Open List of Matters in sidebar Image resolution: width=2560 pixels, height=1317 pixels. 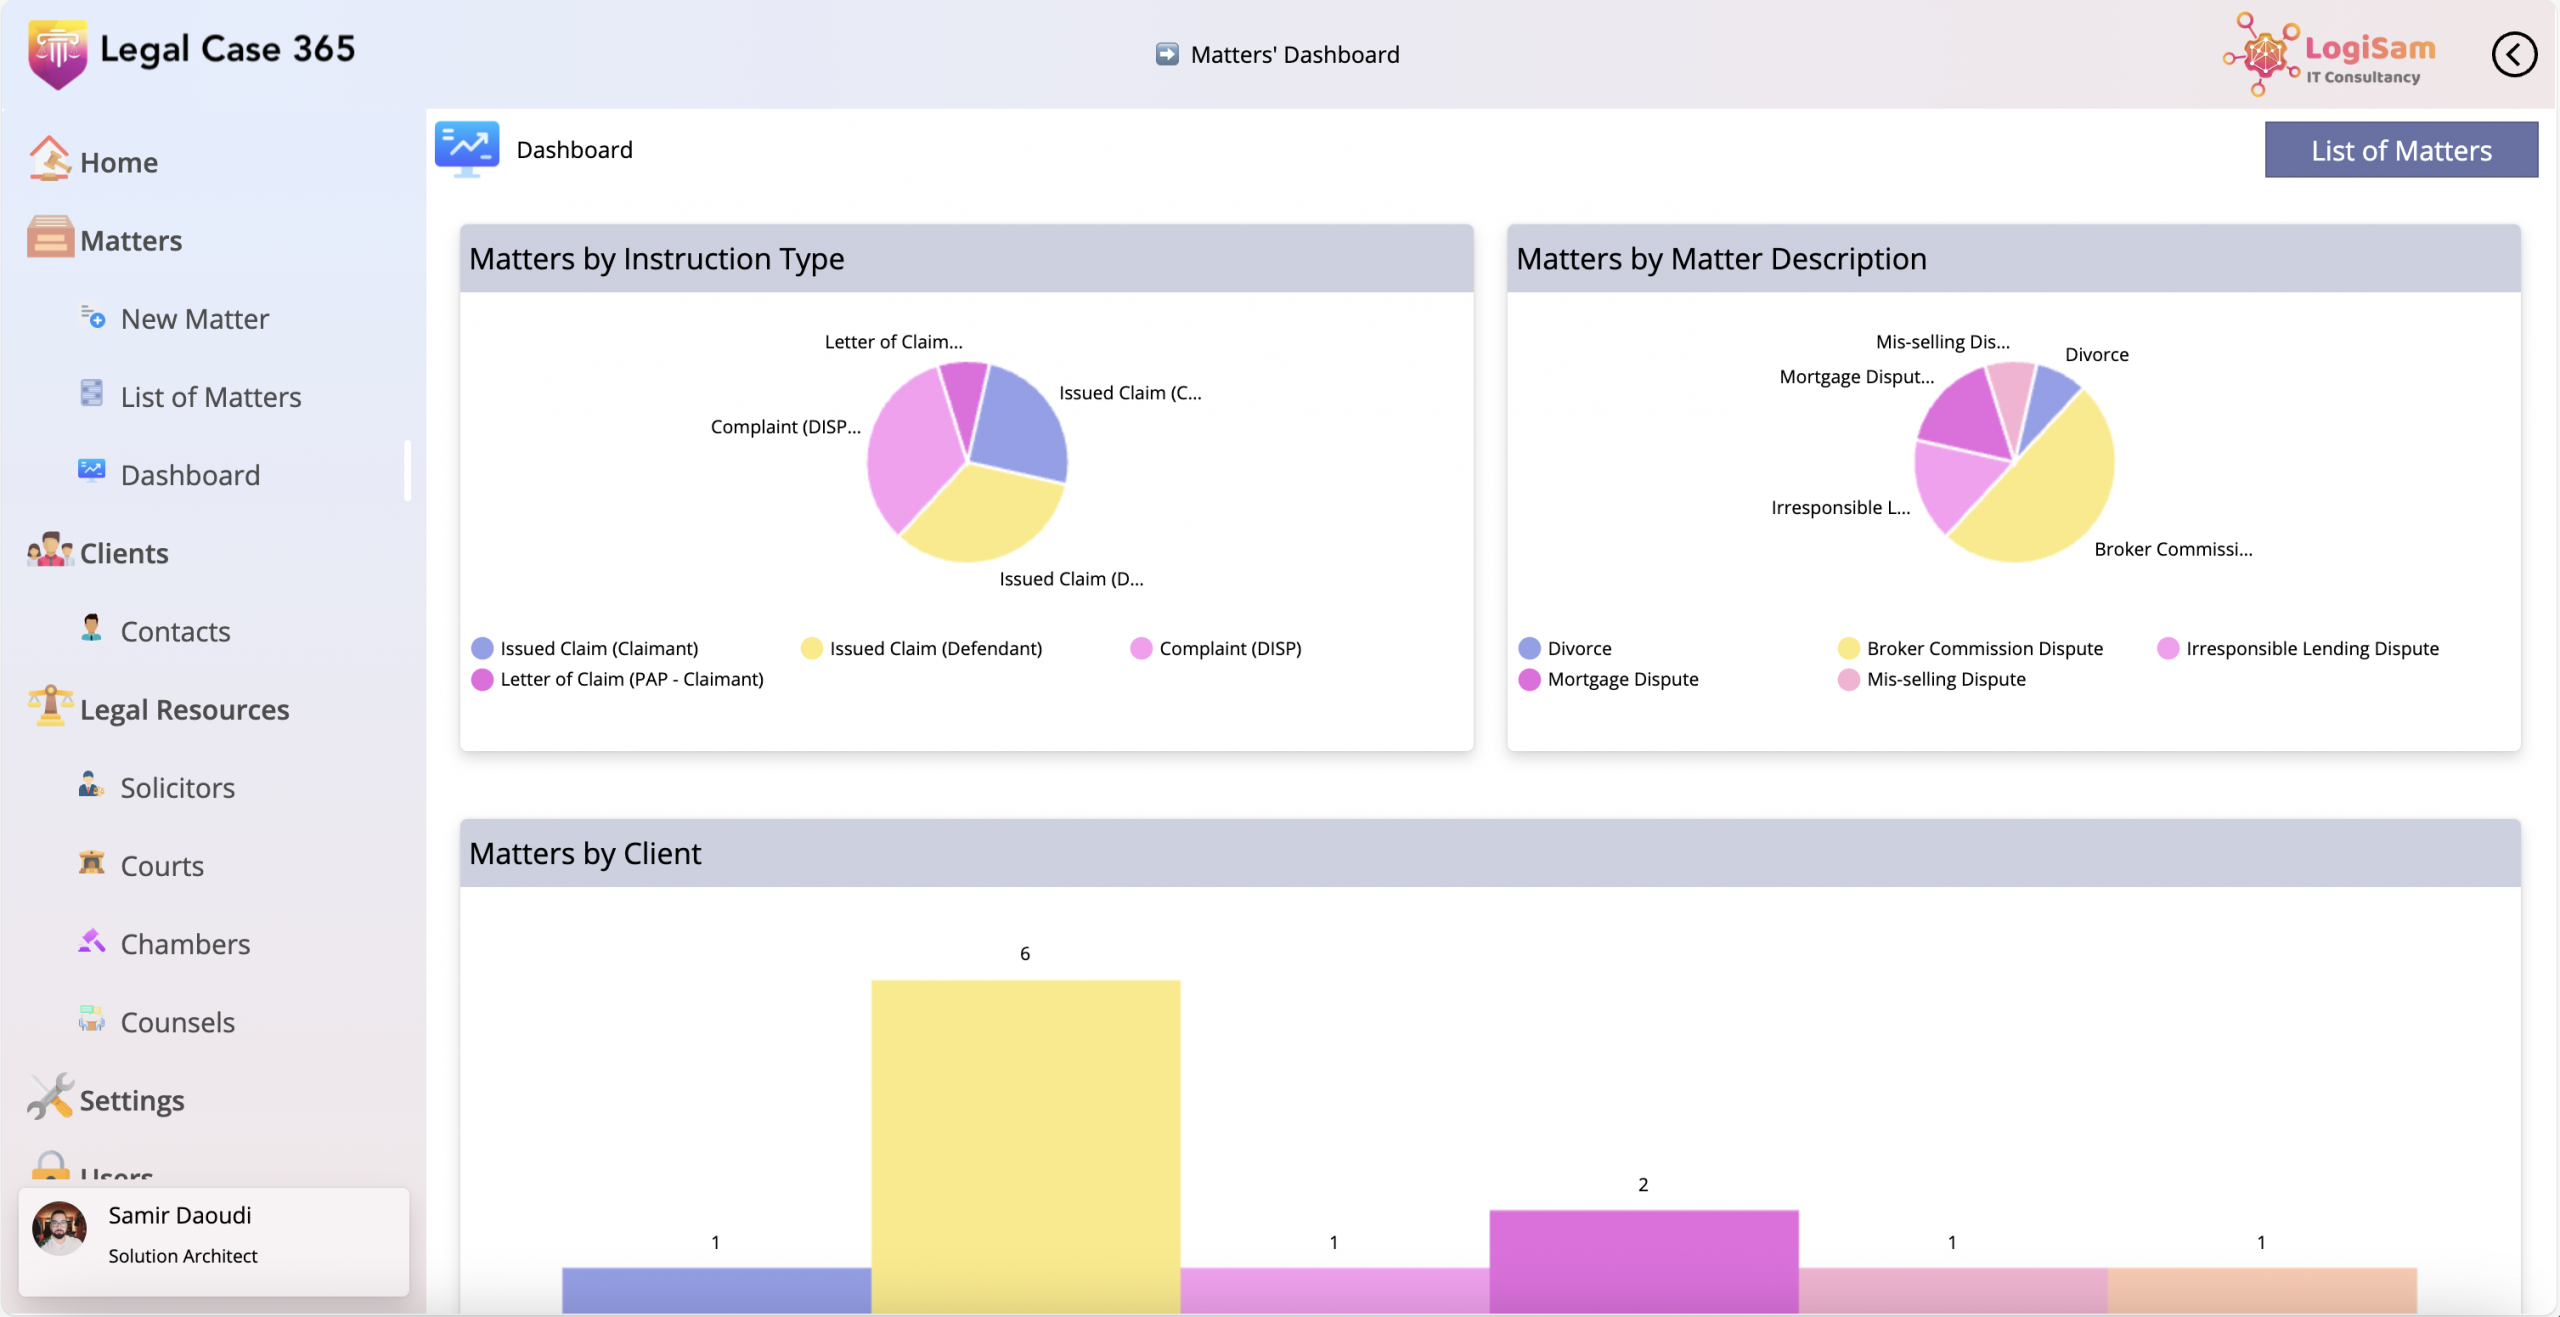210,397
